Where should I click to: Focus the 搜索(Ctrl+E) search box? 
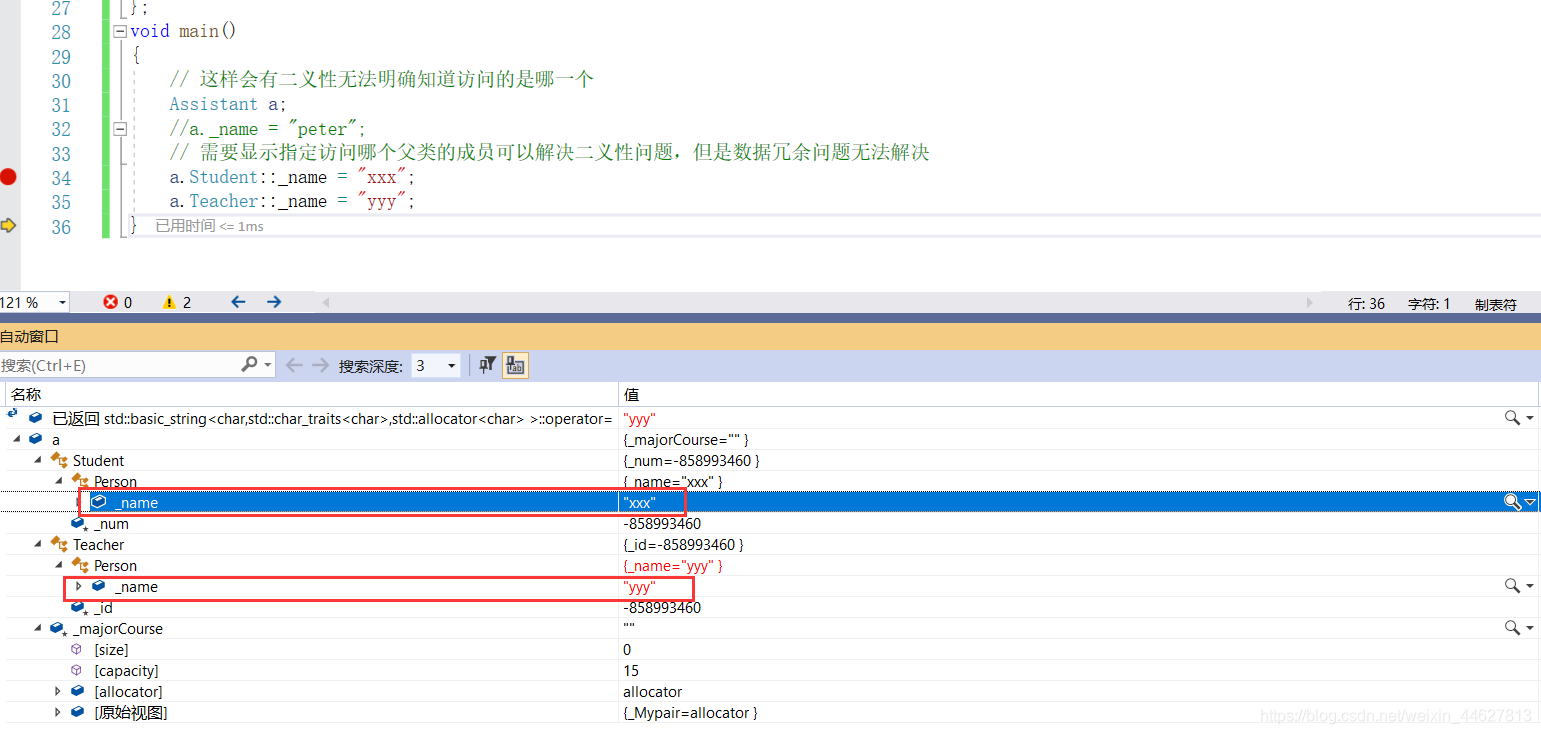coord(118,366)
